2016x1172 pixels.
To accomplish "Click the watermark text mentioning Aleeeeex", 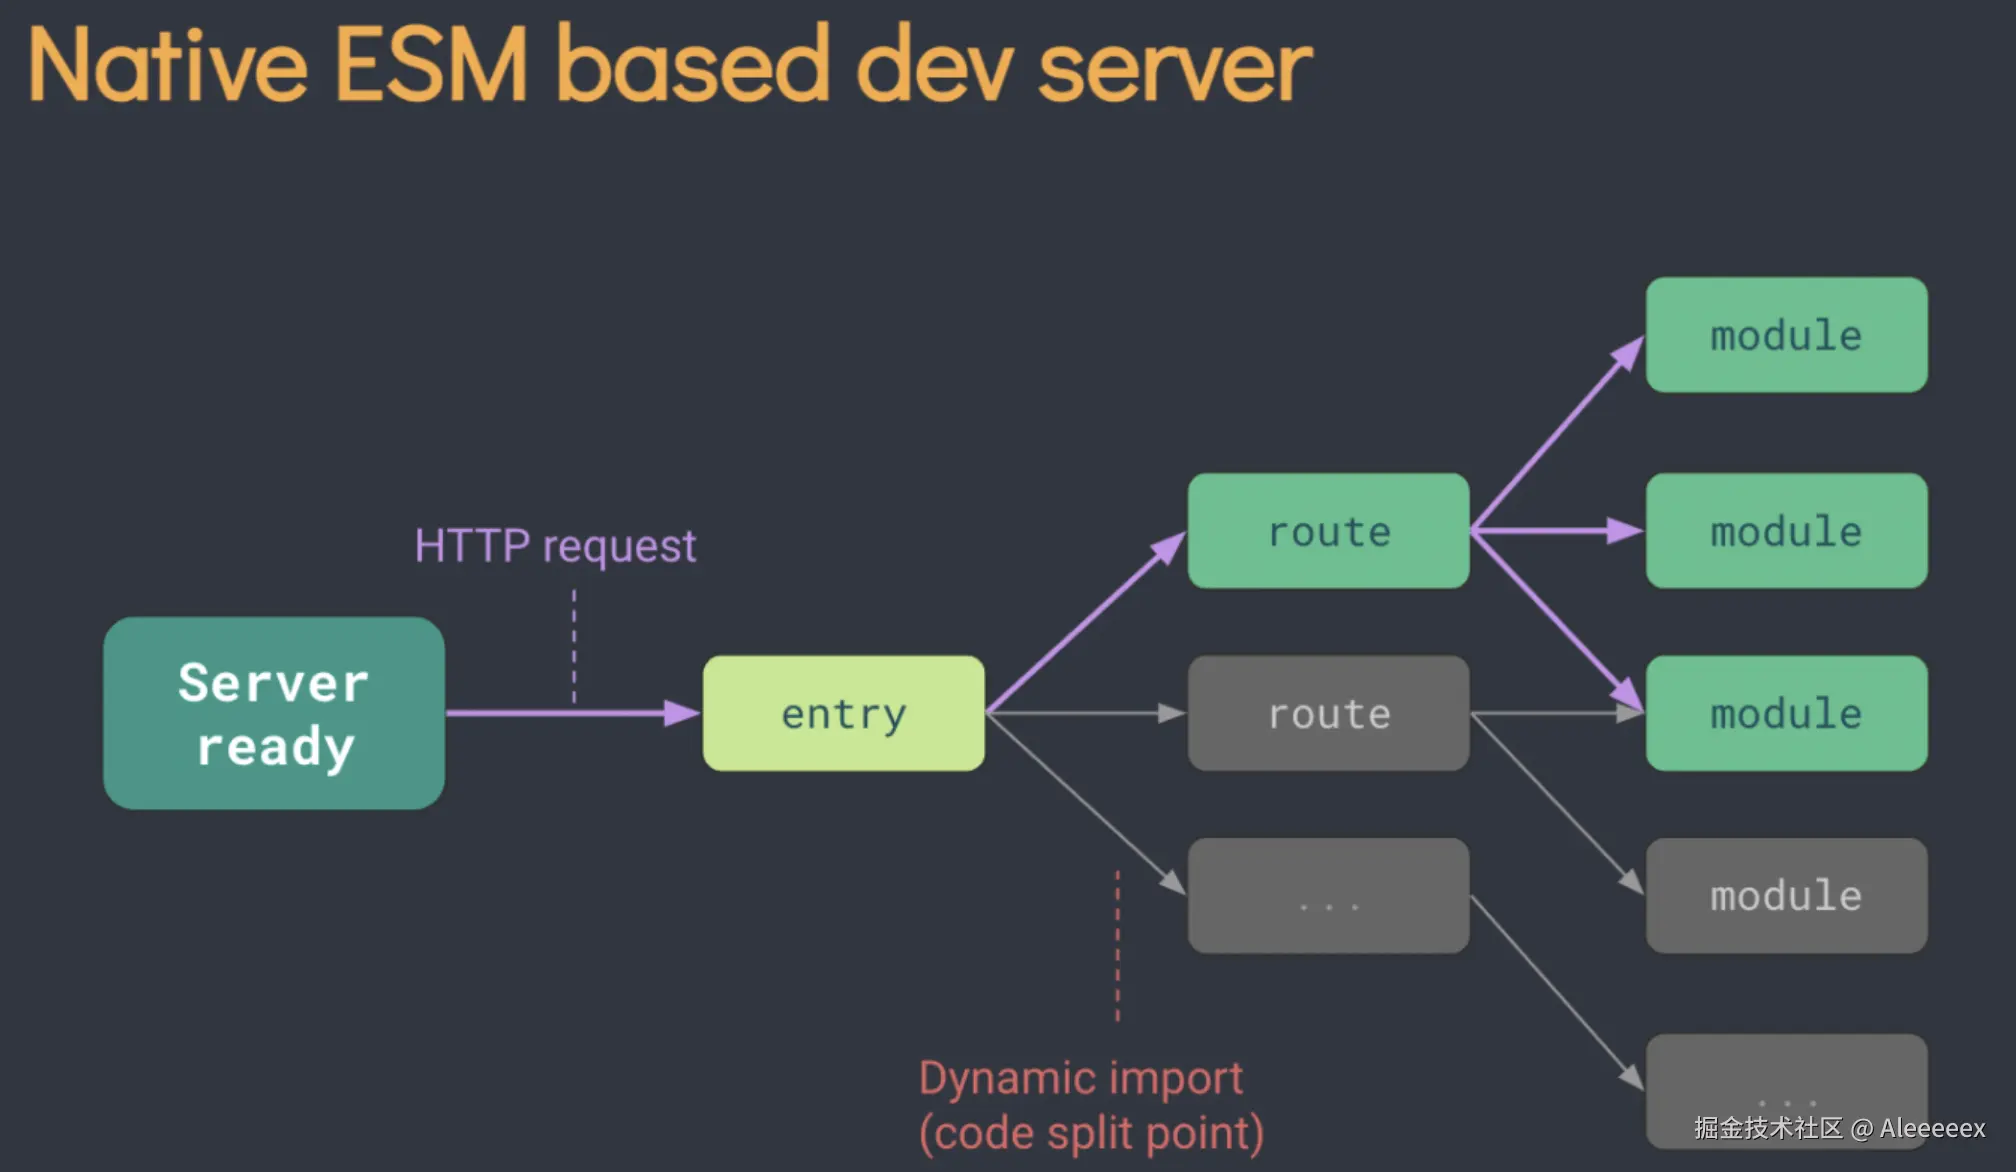I will (x=1838, y=1128).
